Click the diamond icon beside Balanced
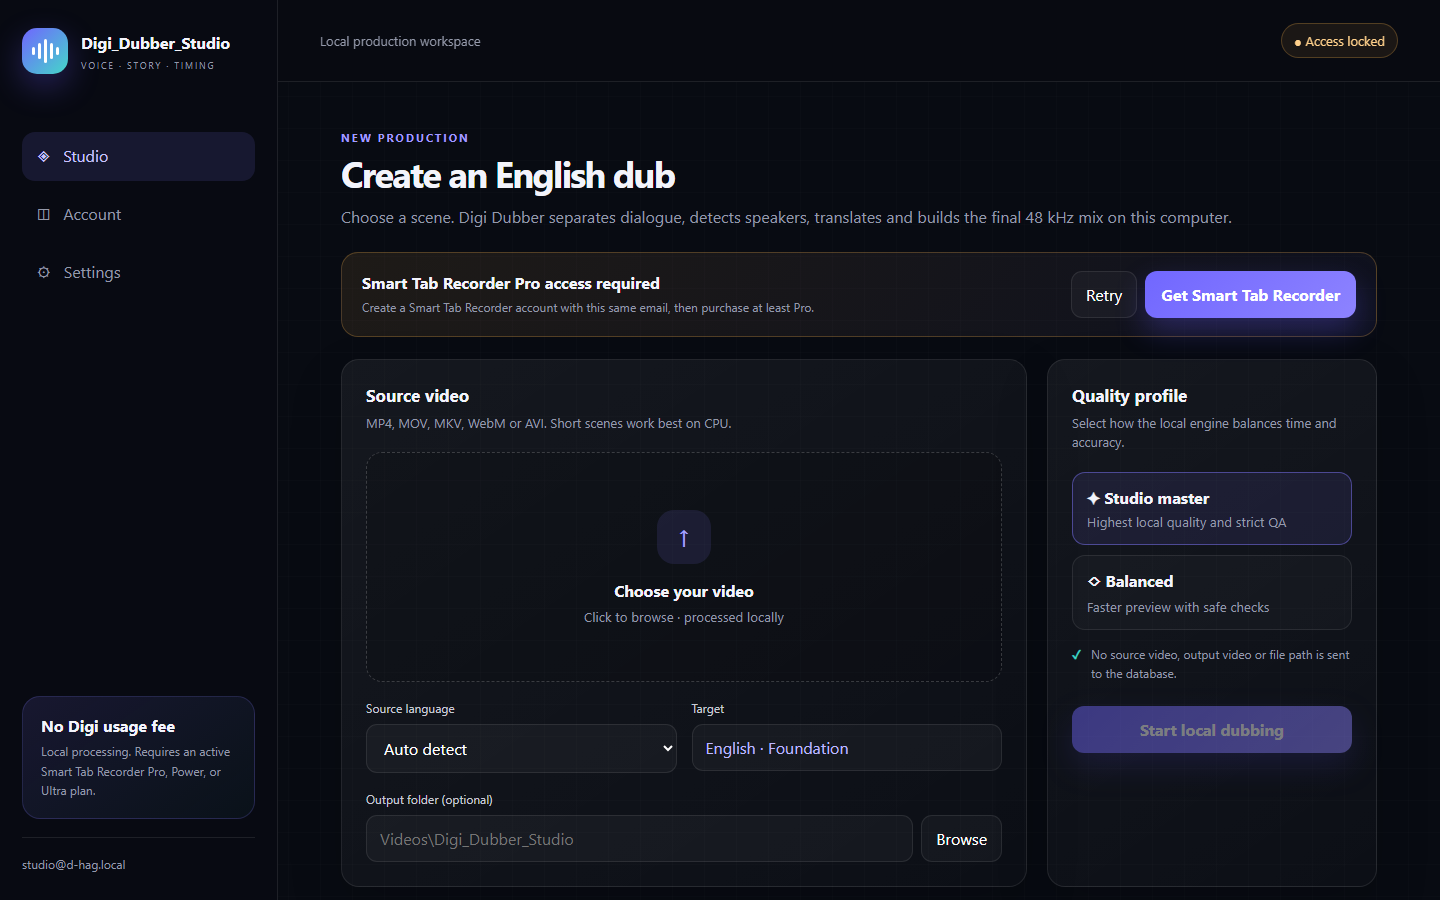Screen dimensions: 1440x900 (x=1094, y=582)
